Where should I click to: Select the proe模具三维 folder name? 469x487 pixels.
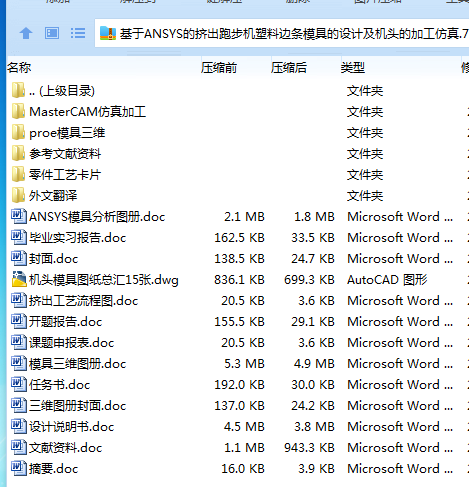(x=67, y=133)
